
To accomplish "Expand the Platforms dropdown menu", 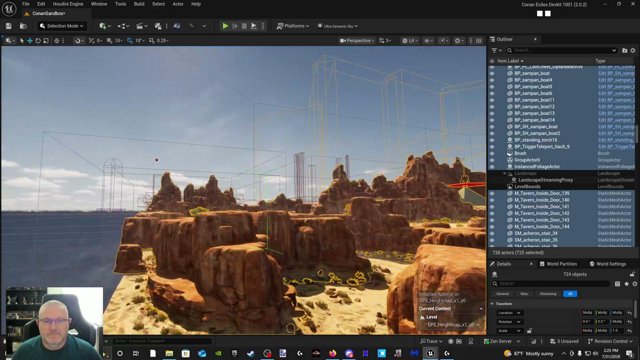I will click(x=293, y=26).
